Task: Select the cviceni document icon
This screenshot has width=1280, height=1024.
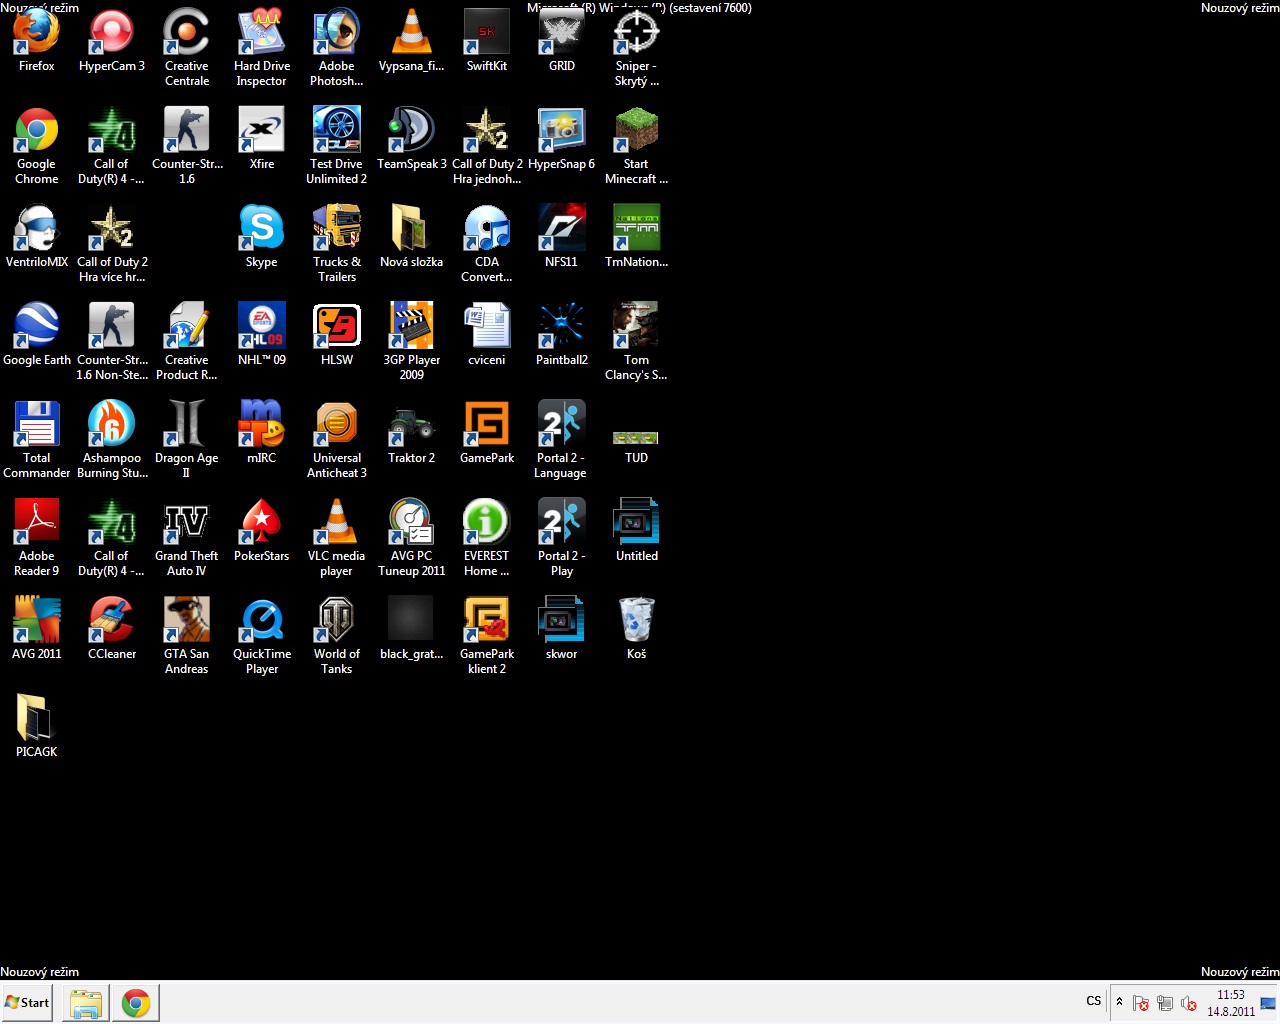Action: tap(487, 335)
